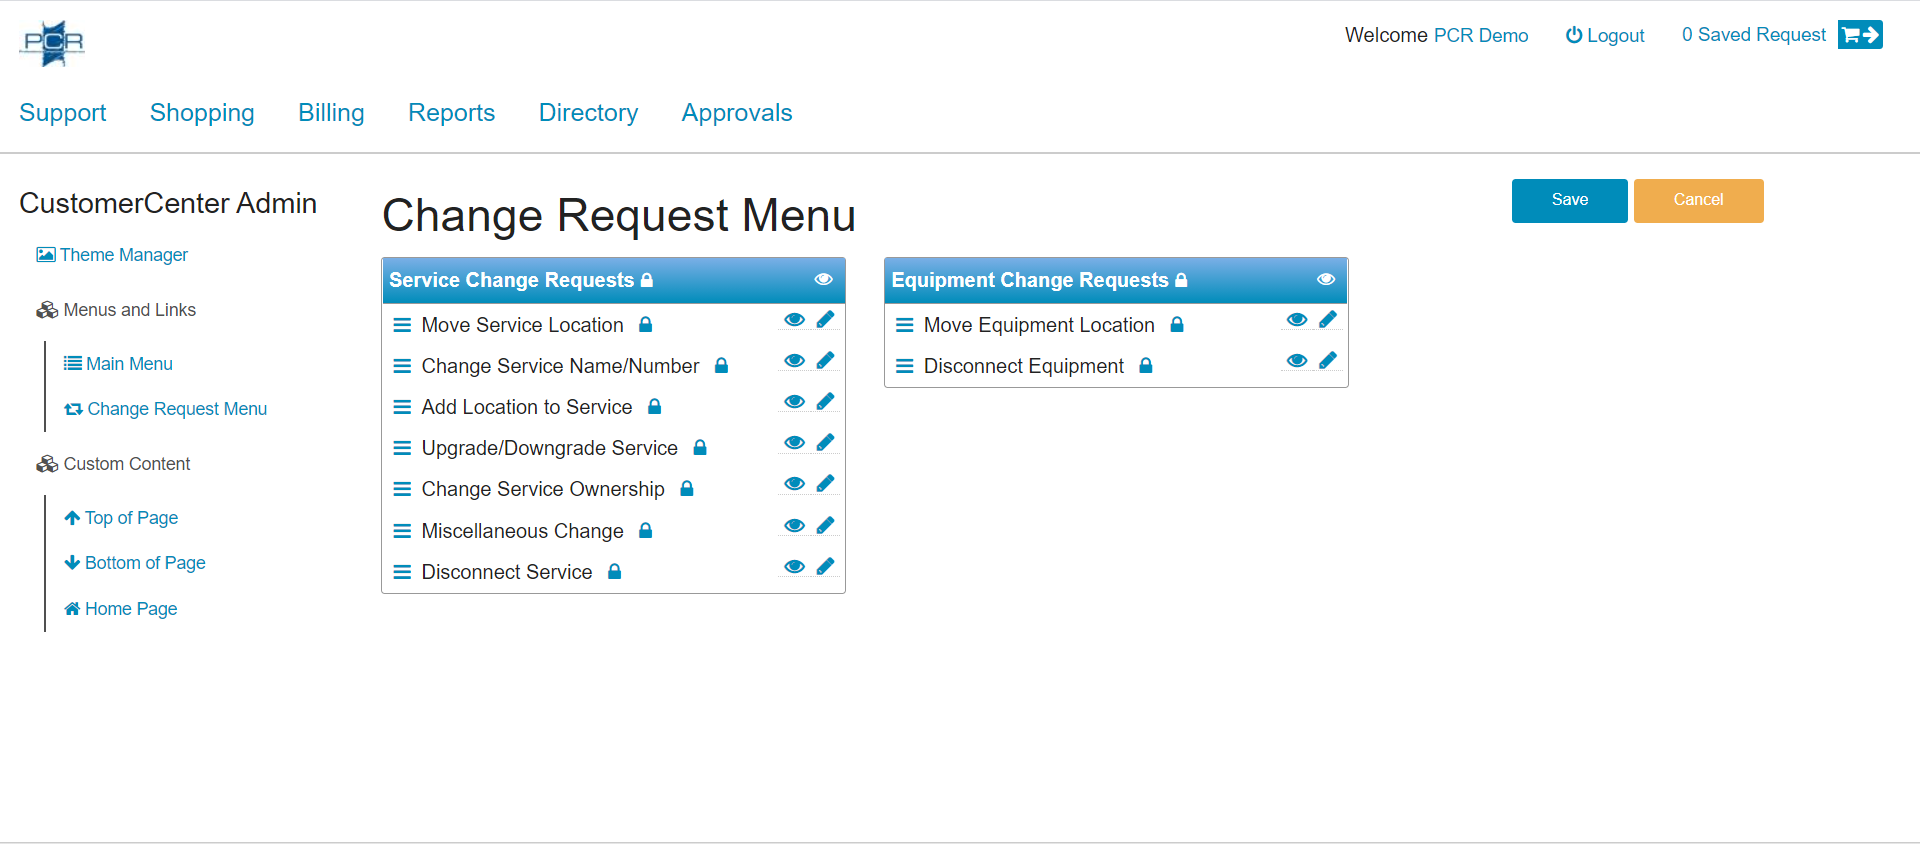1920x844 pixels.
Task: Toggle the eye icon for Move Equipment Location
Action: point(1296,320)
